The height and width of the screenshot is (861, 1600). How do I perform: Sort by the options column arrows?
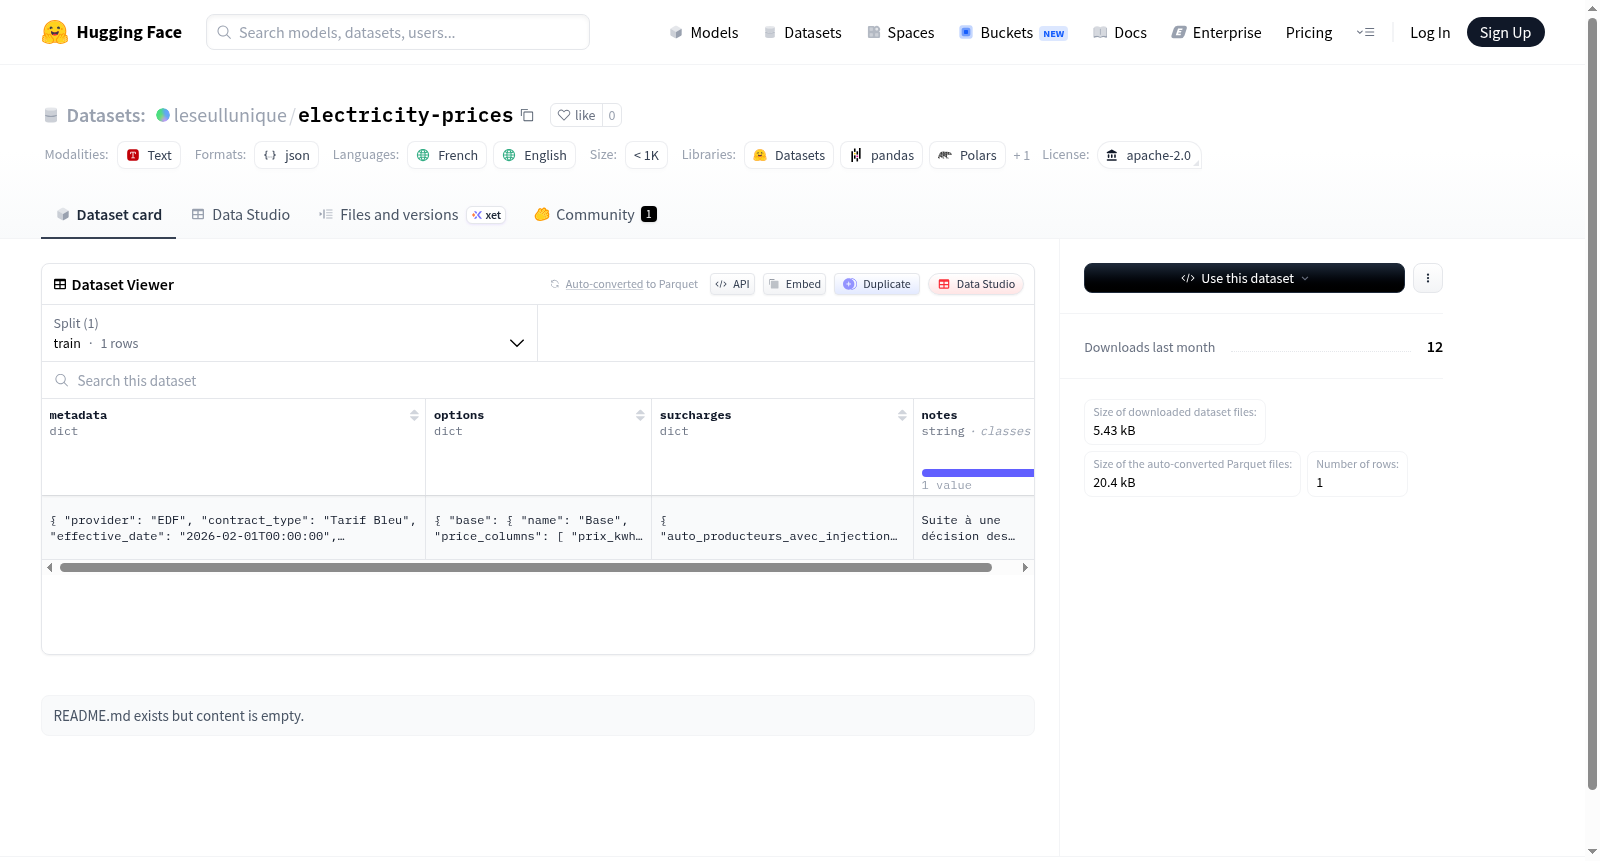640,415
